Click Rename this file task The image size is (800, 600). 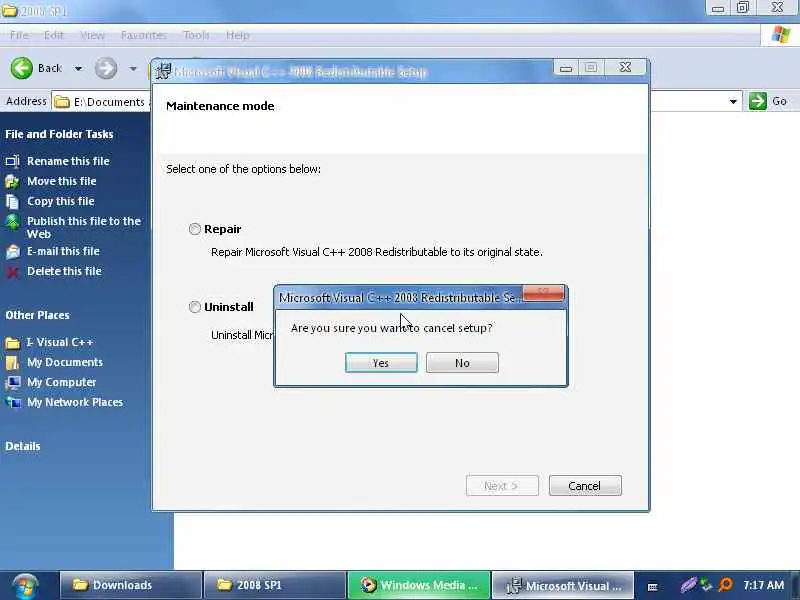click(68, 161)
